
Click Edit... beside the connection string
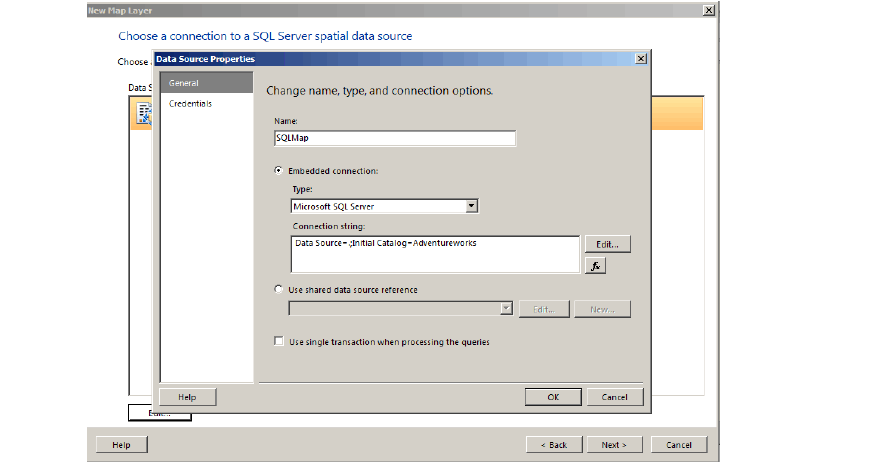pos(607,244)
